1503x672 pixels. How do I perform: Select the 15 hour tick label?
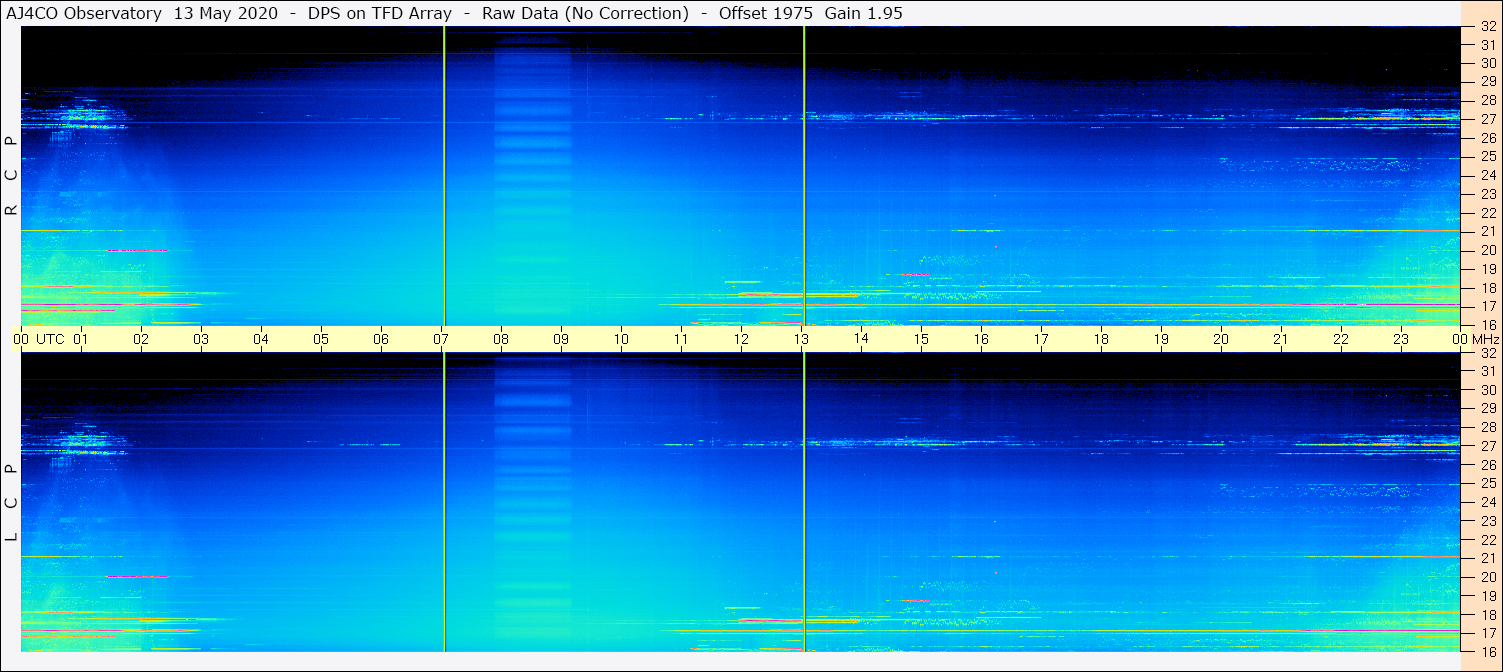coord(921,339)
